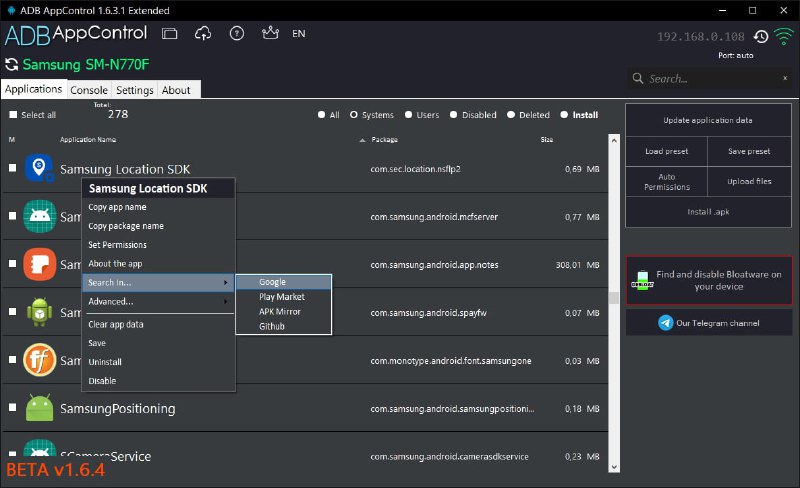
Task: Click the orange Samsung Notes app icon
Action: (x=39, y=264)
